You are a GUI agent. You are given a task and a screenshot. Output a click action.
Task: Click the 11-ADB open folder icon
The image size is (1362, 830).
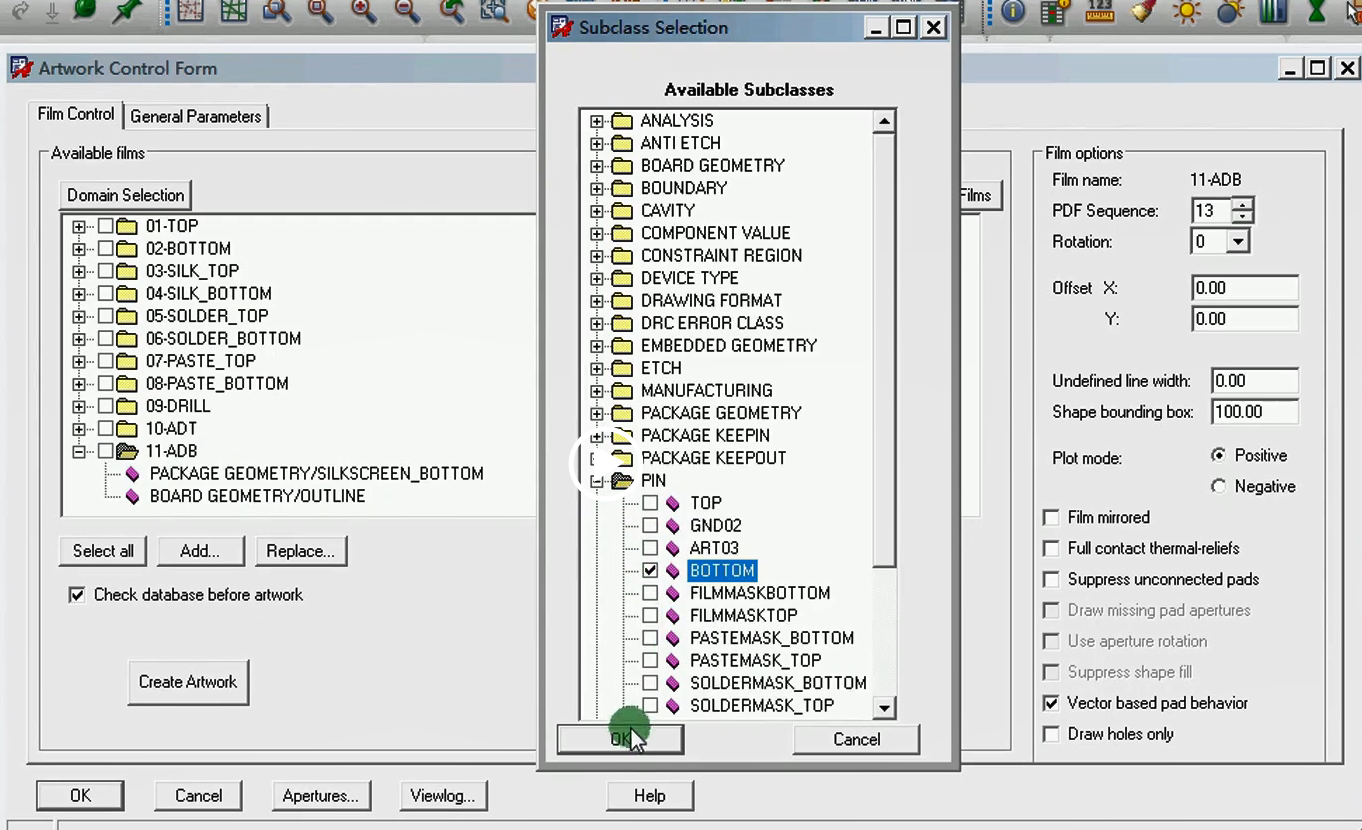(x=127, y=451)
